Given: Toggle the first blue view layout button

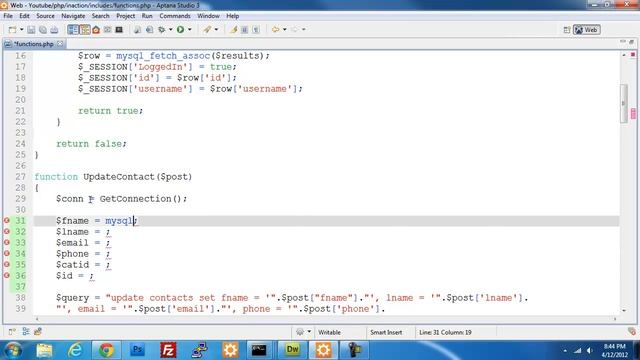Looking at the screenshot, I should pyautogui.click(x=73, y=30).
